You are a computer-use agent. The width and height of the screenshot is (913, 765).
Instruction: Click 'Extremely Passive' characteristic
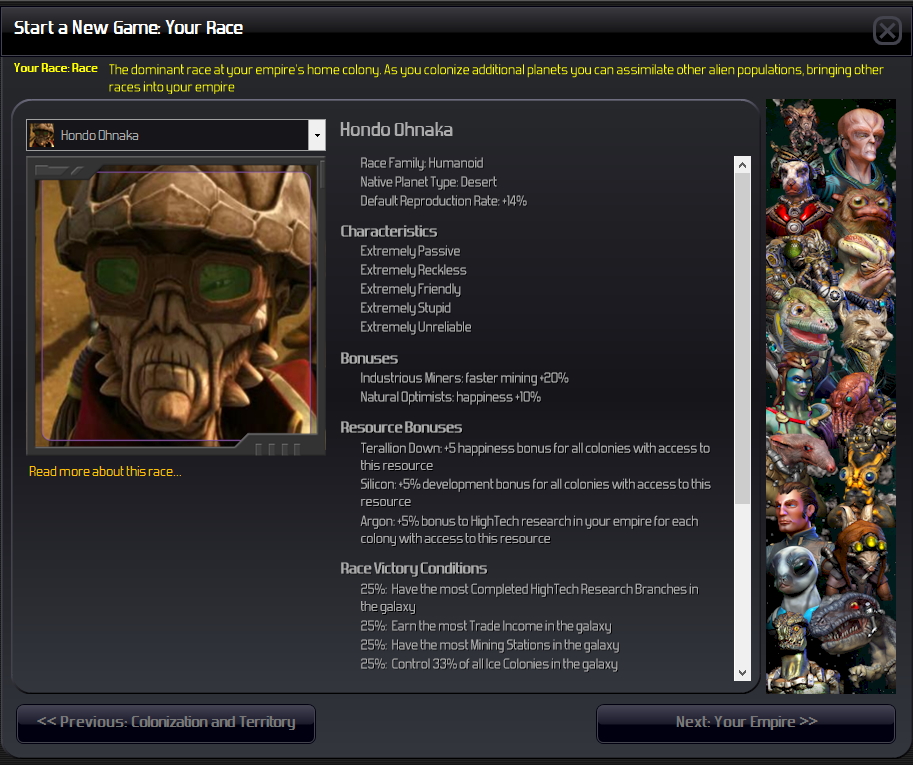click(x=410, y=251)
